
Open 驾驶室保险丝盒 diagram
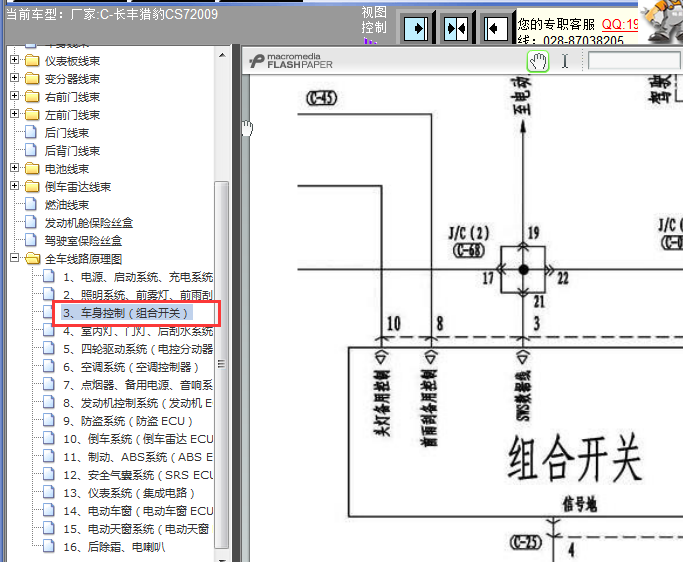pyautogui.click(x=83, y=241)
